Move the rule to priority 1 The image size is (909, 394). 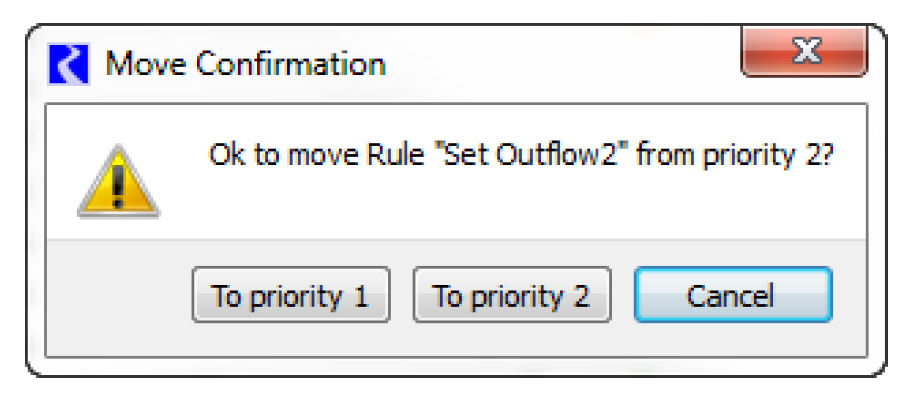[x=291, y=294]
